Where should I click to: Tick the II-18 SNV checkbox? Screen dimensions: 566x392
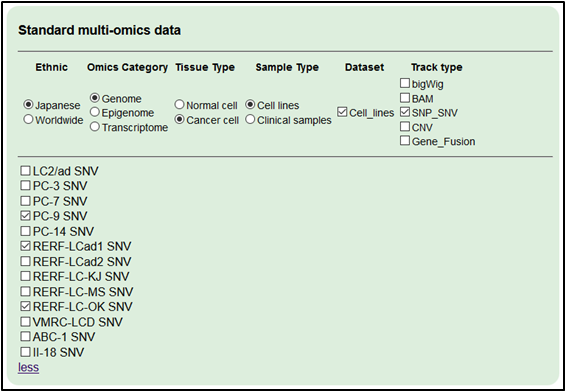[25, 352]
